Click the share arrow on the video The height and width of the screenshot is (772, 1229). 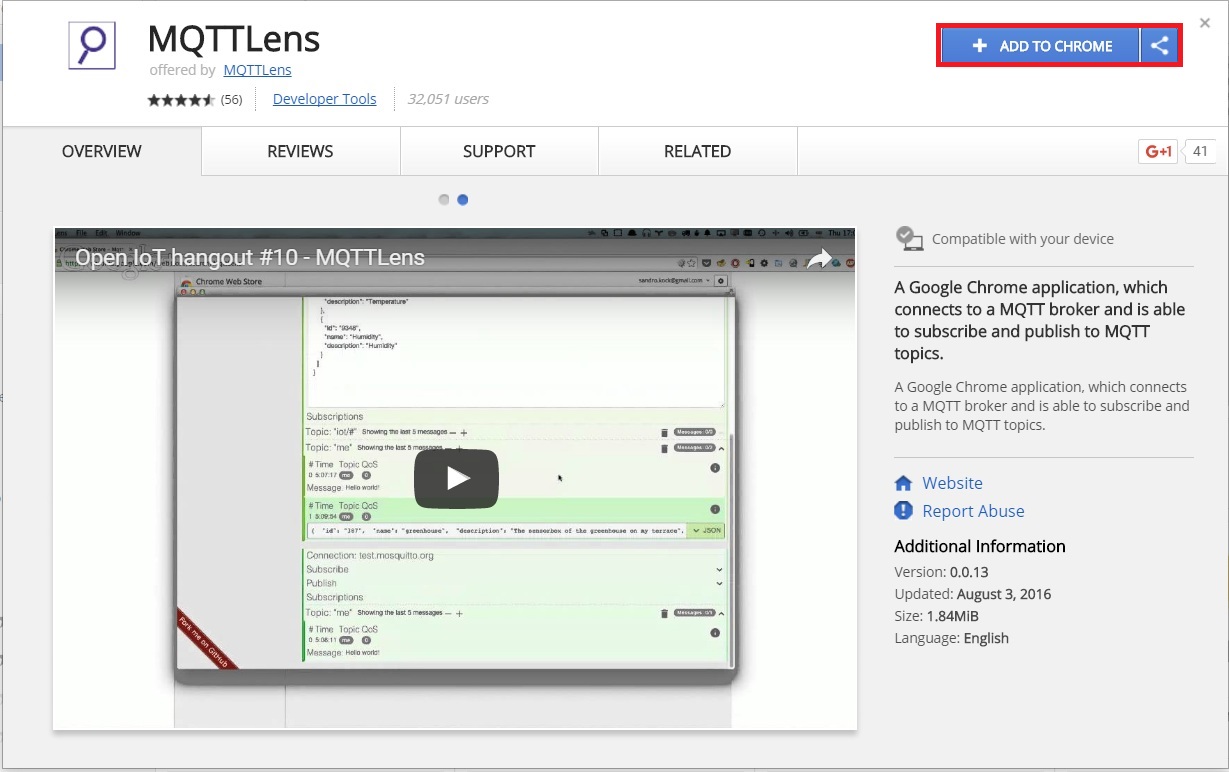[820, 259]
